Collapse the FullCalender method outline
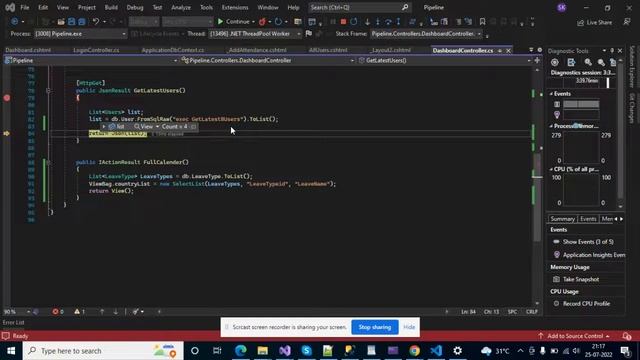 48,162
